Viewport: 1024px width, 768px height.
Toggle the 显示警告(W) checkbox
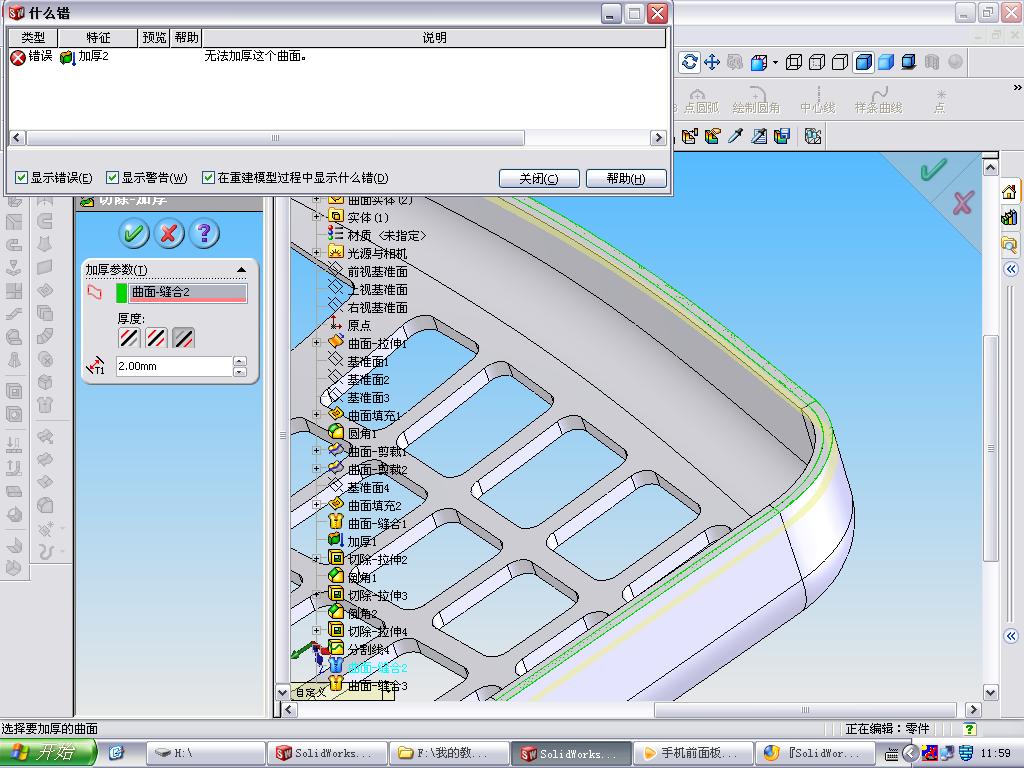(112, 178)
